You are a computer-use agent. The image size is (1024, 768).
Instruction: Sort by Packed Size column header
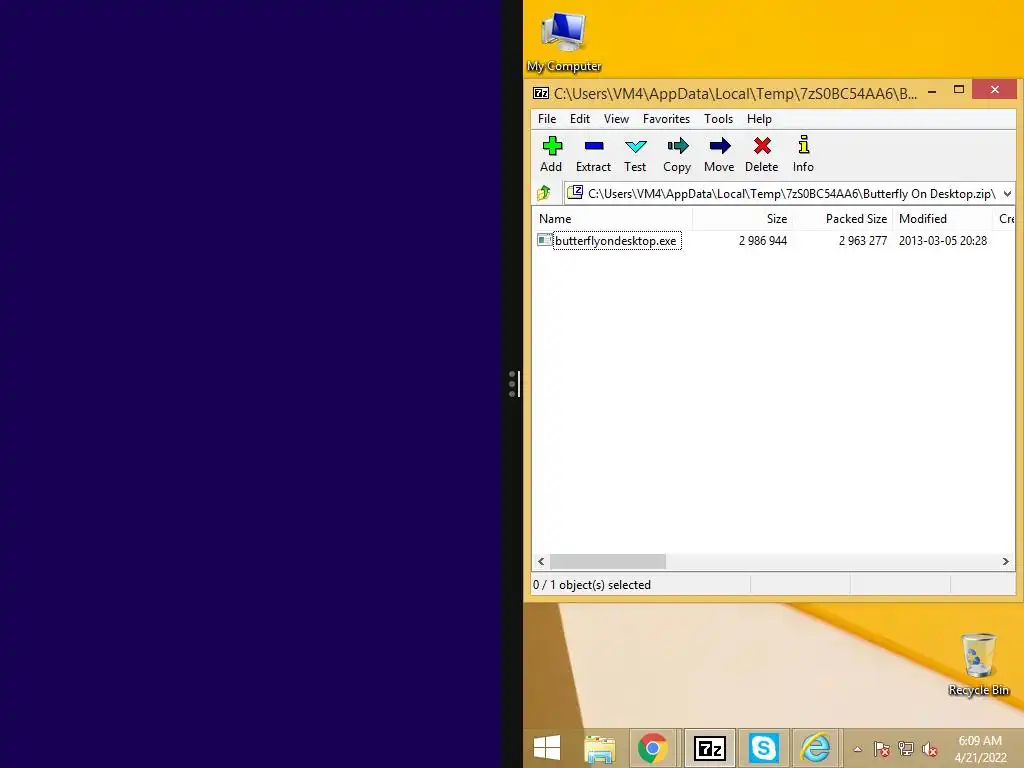842,219
